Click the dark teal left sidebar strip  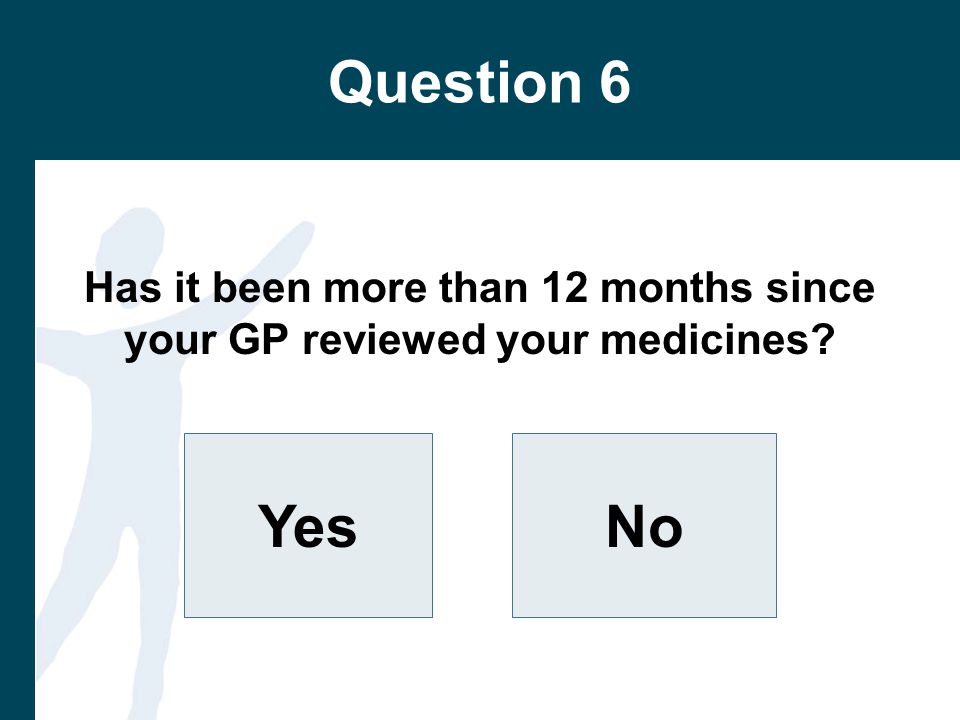(x=17, y=440)
